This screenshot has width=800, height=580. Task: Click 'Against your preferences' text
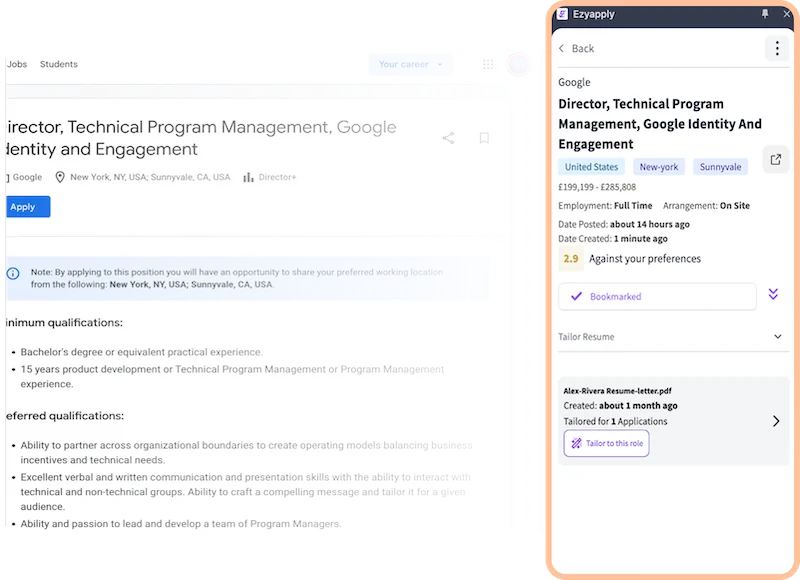[645, 259]
